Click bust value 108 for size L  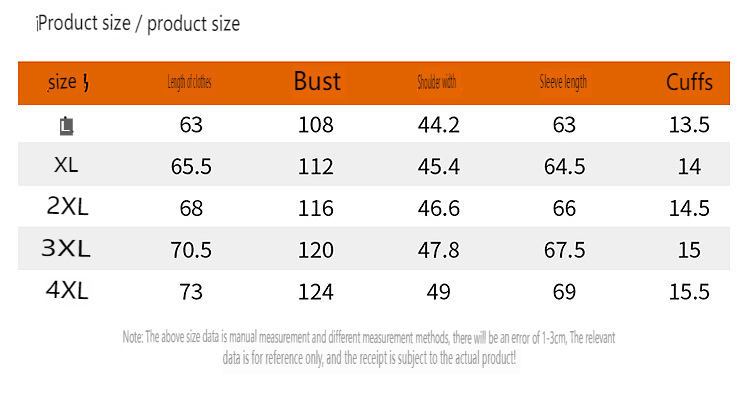pos(316,125)
